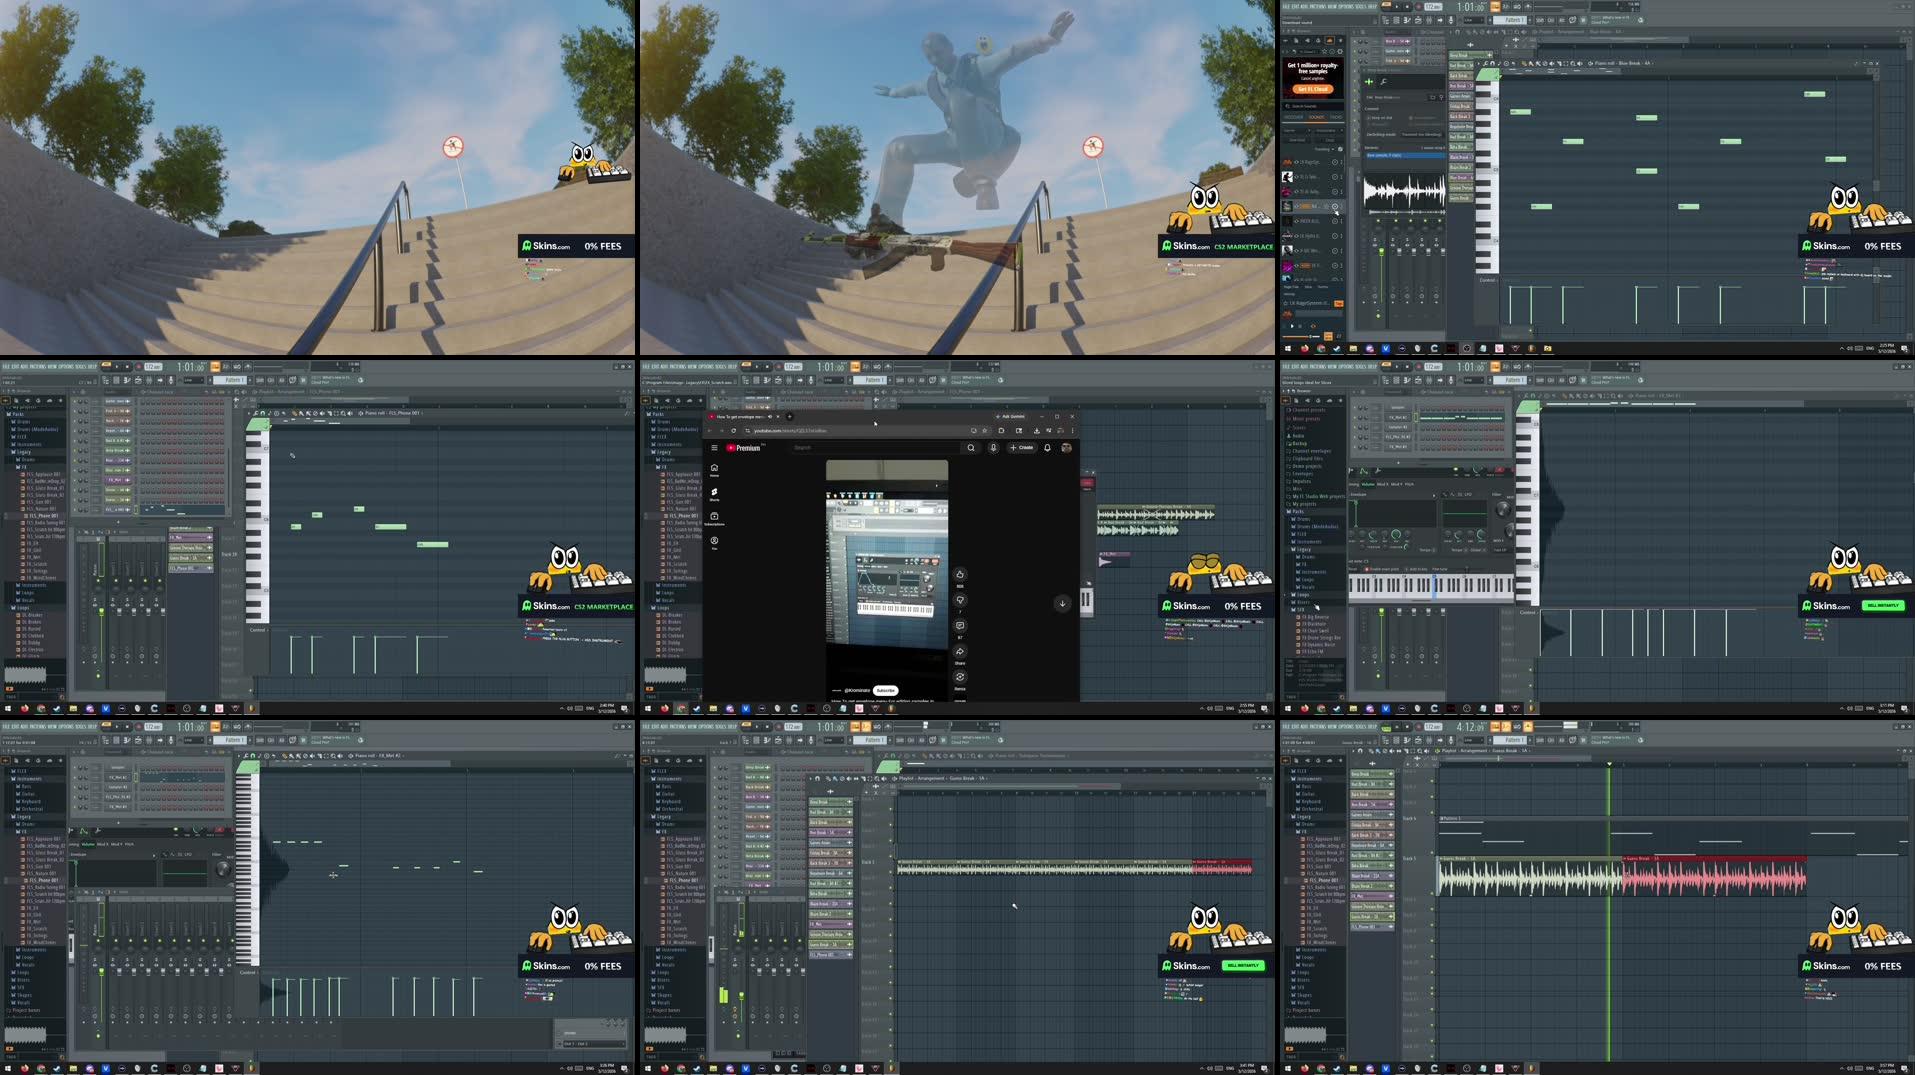This screenshot has height=1075, width=1915.
Task: Click the snap magnet icon in 4:12 playlist toolbar
Action: click(x=1360, y=751)
